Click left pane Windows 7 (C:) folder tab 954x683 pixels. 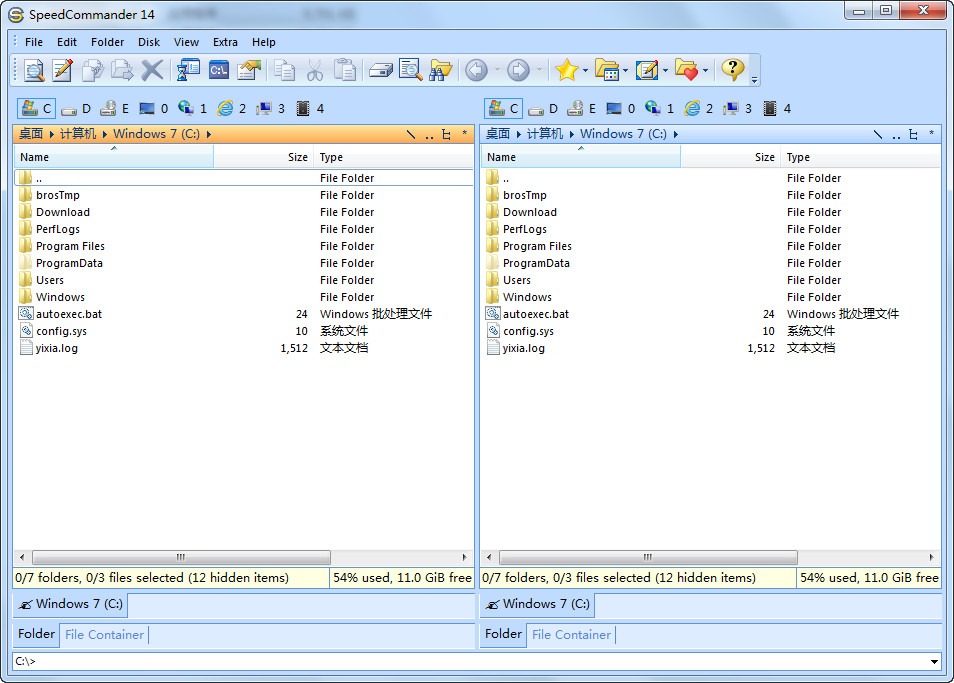coord(71,605)
